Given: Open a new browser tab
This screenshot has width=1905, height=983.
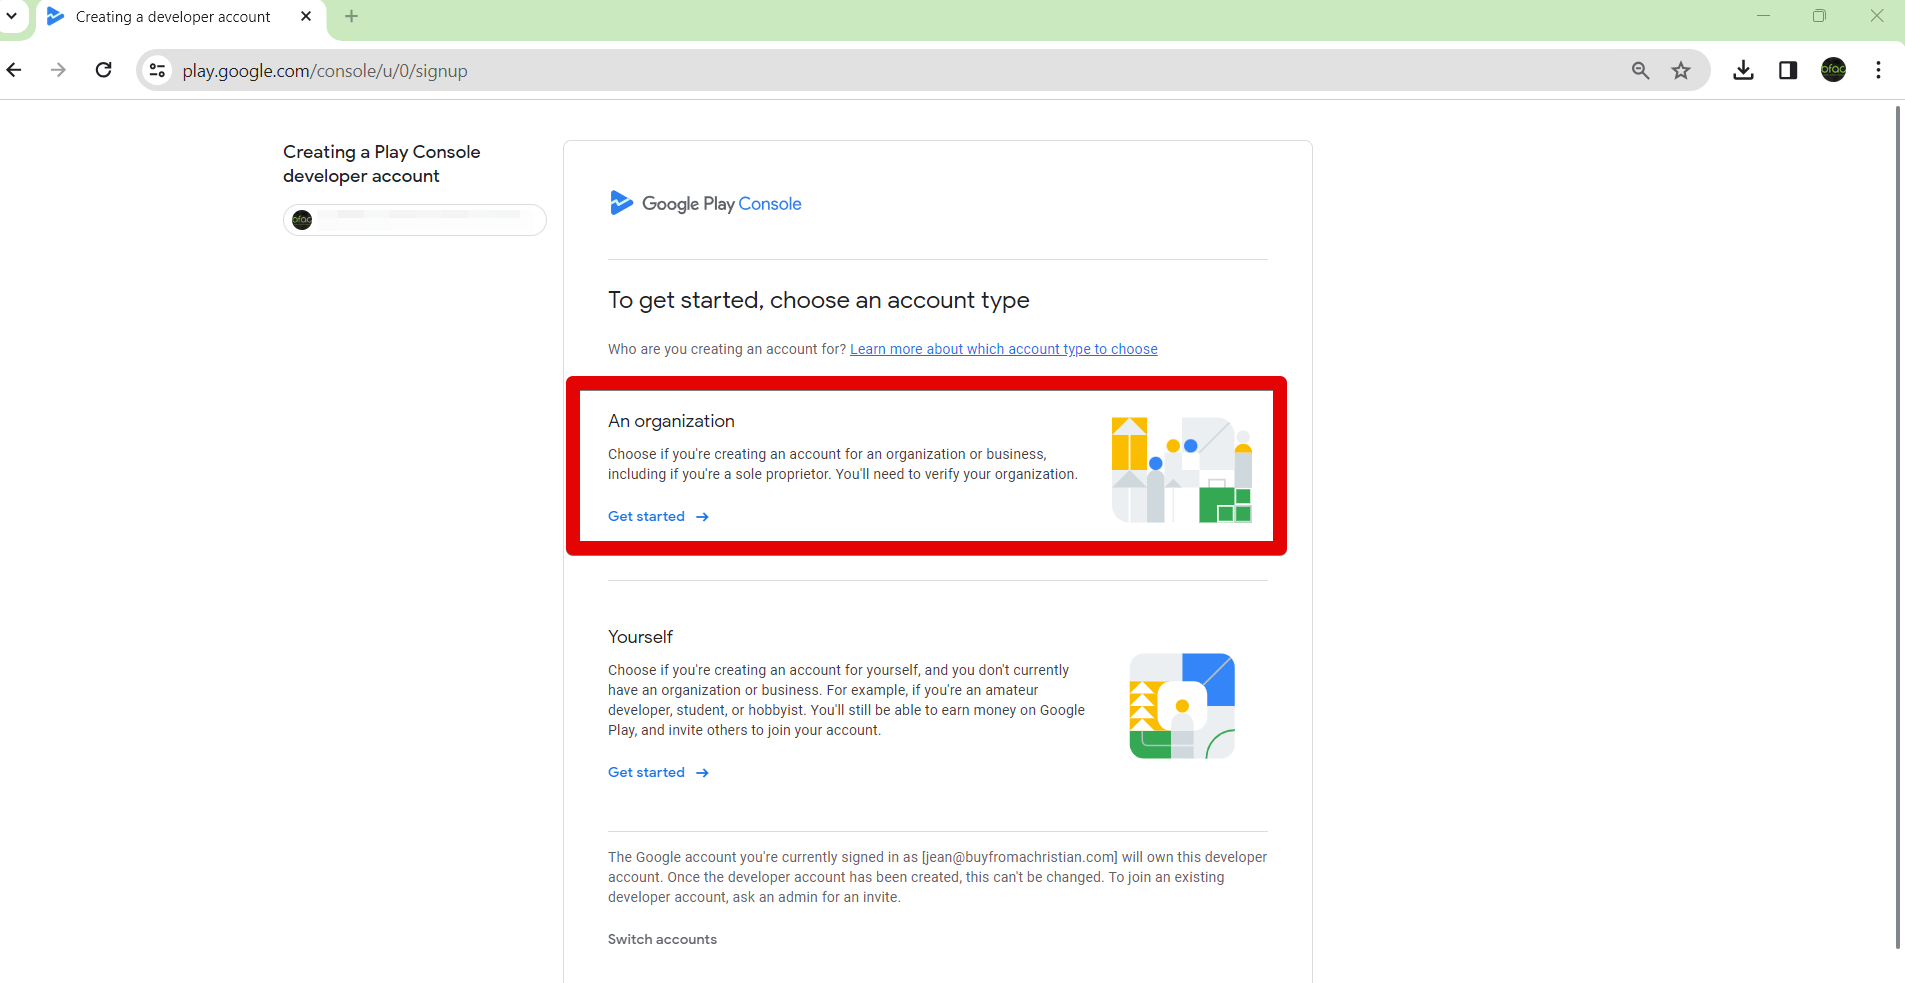Looking at the screenshot, I should (351, 16).
